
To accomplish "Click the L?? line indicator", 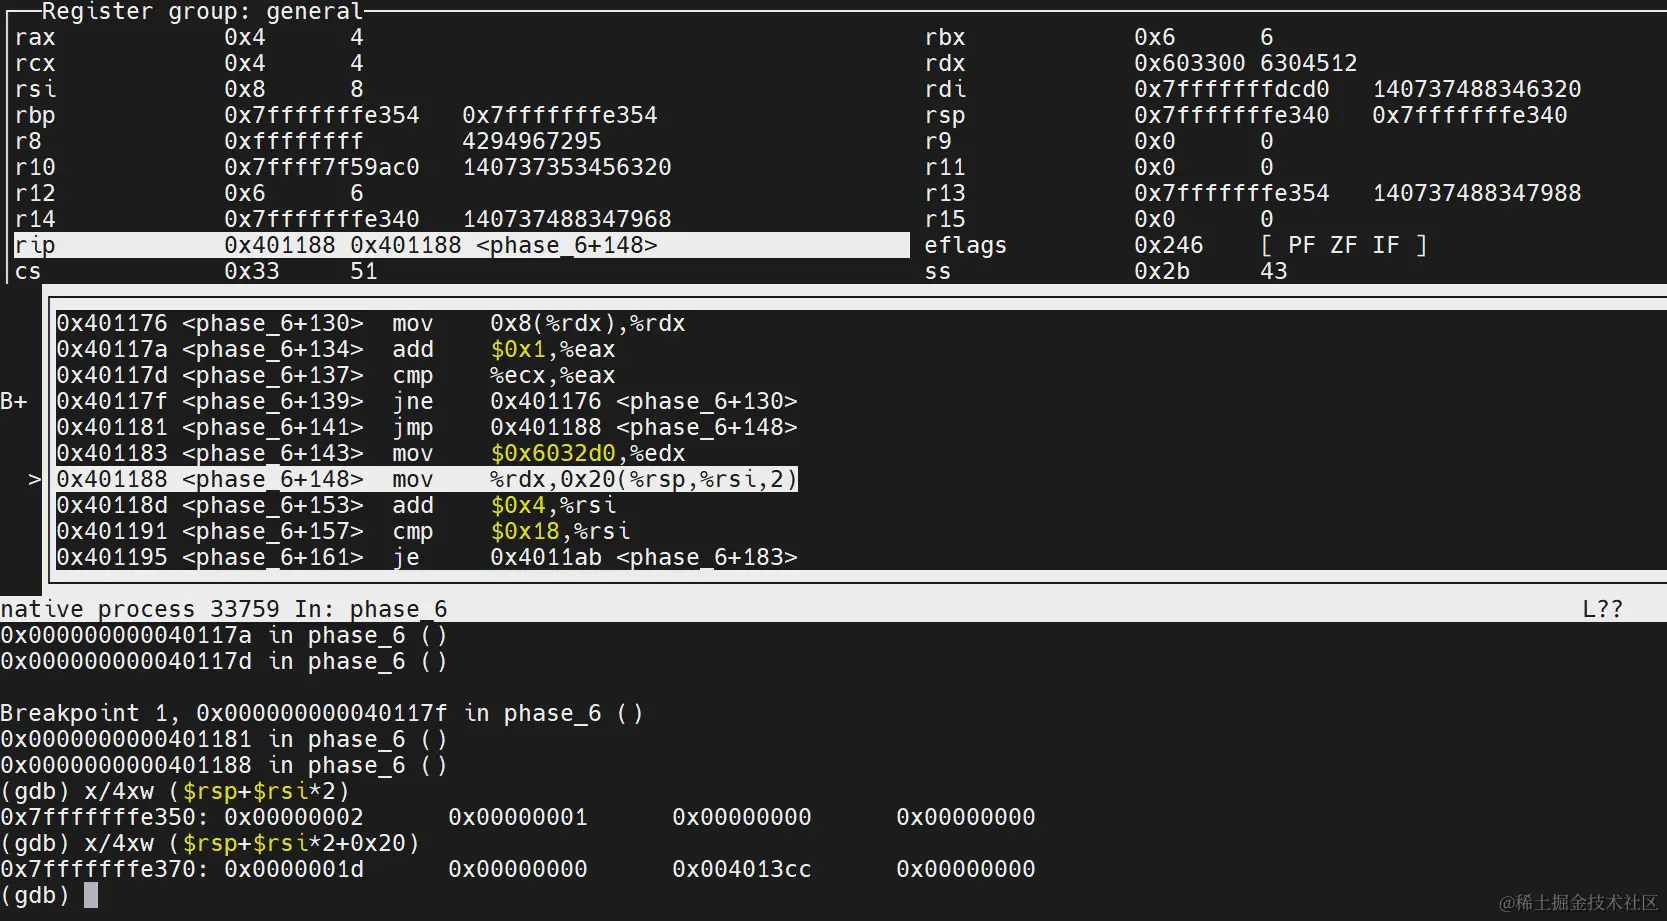I will [x=1602, y=610].
